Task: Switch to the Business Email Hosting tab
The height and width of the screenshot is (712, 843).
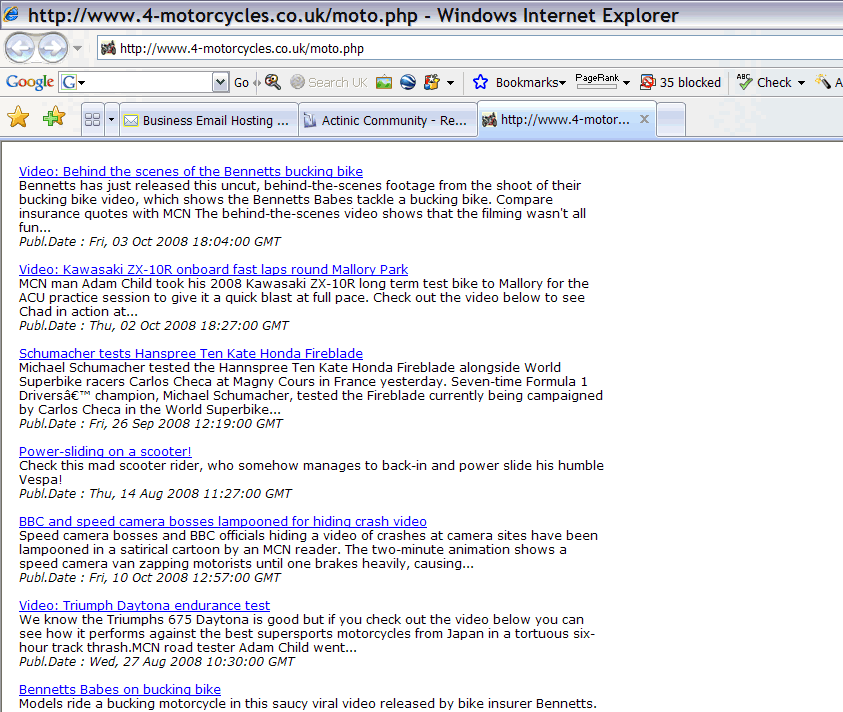Action: click(x=209, y=120)
